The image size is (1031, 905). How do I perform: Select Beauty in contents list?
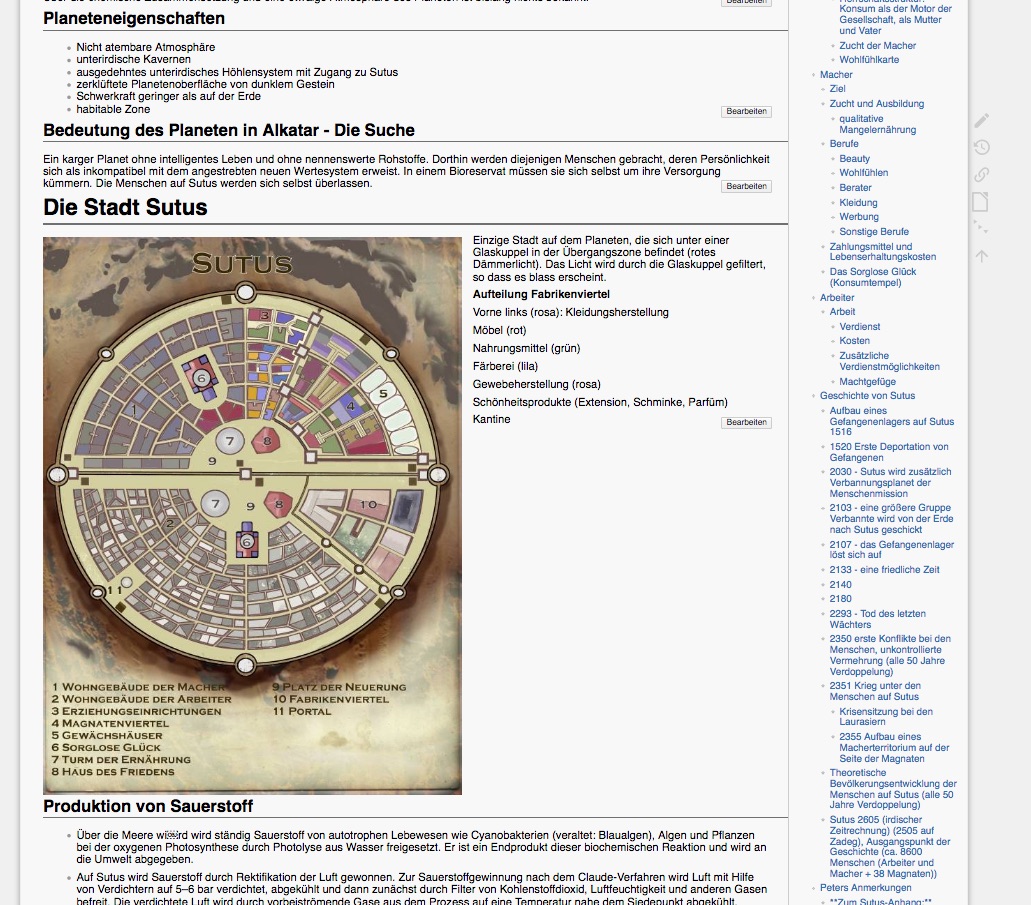click(854, 159)
